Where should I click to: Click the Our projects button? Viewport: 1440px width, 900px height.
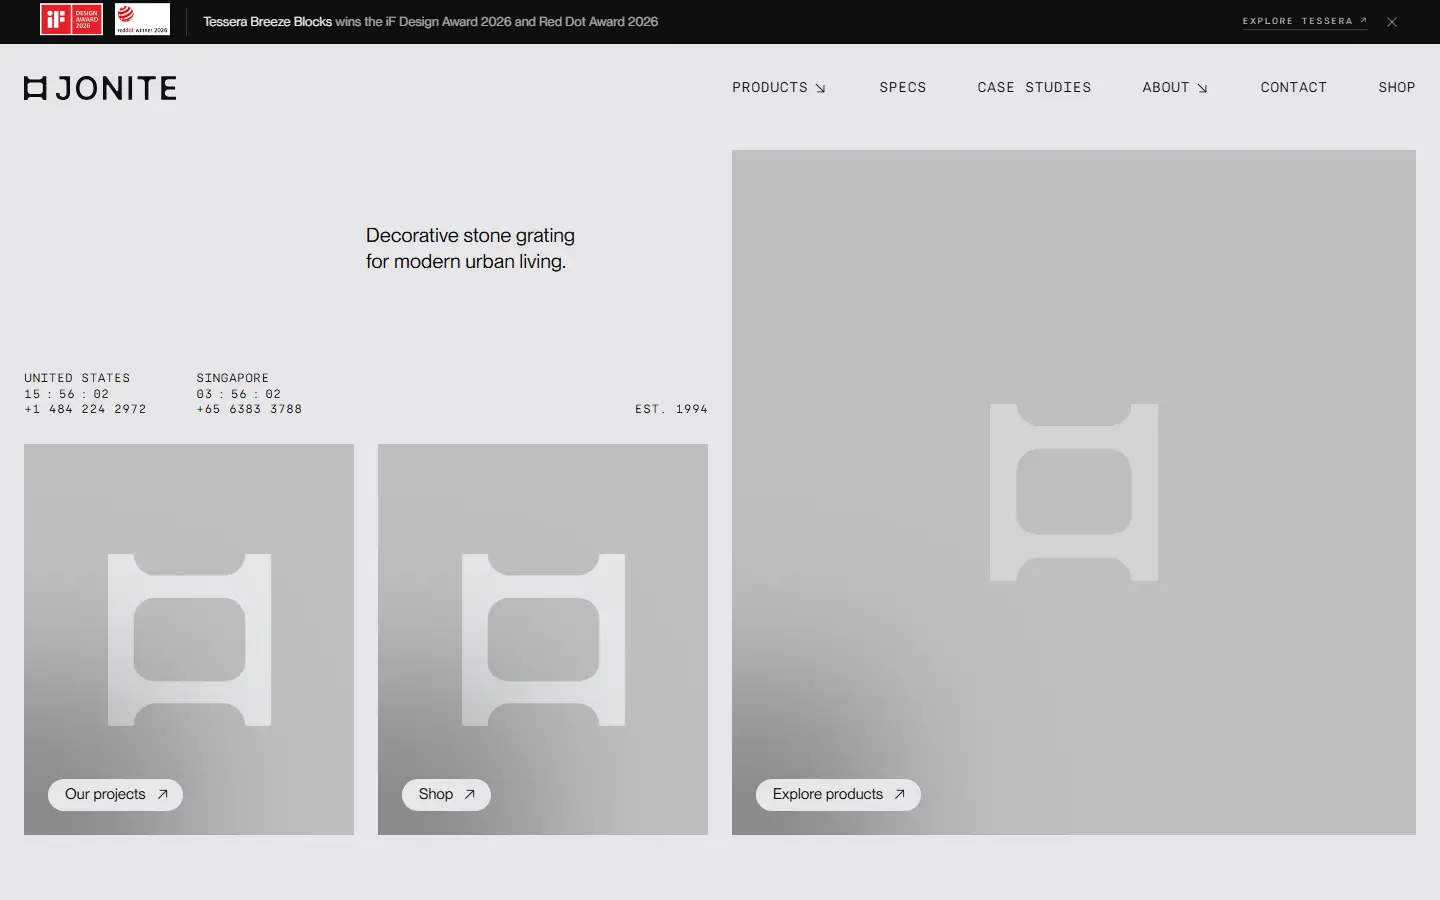pos(115,795)
